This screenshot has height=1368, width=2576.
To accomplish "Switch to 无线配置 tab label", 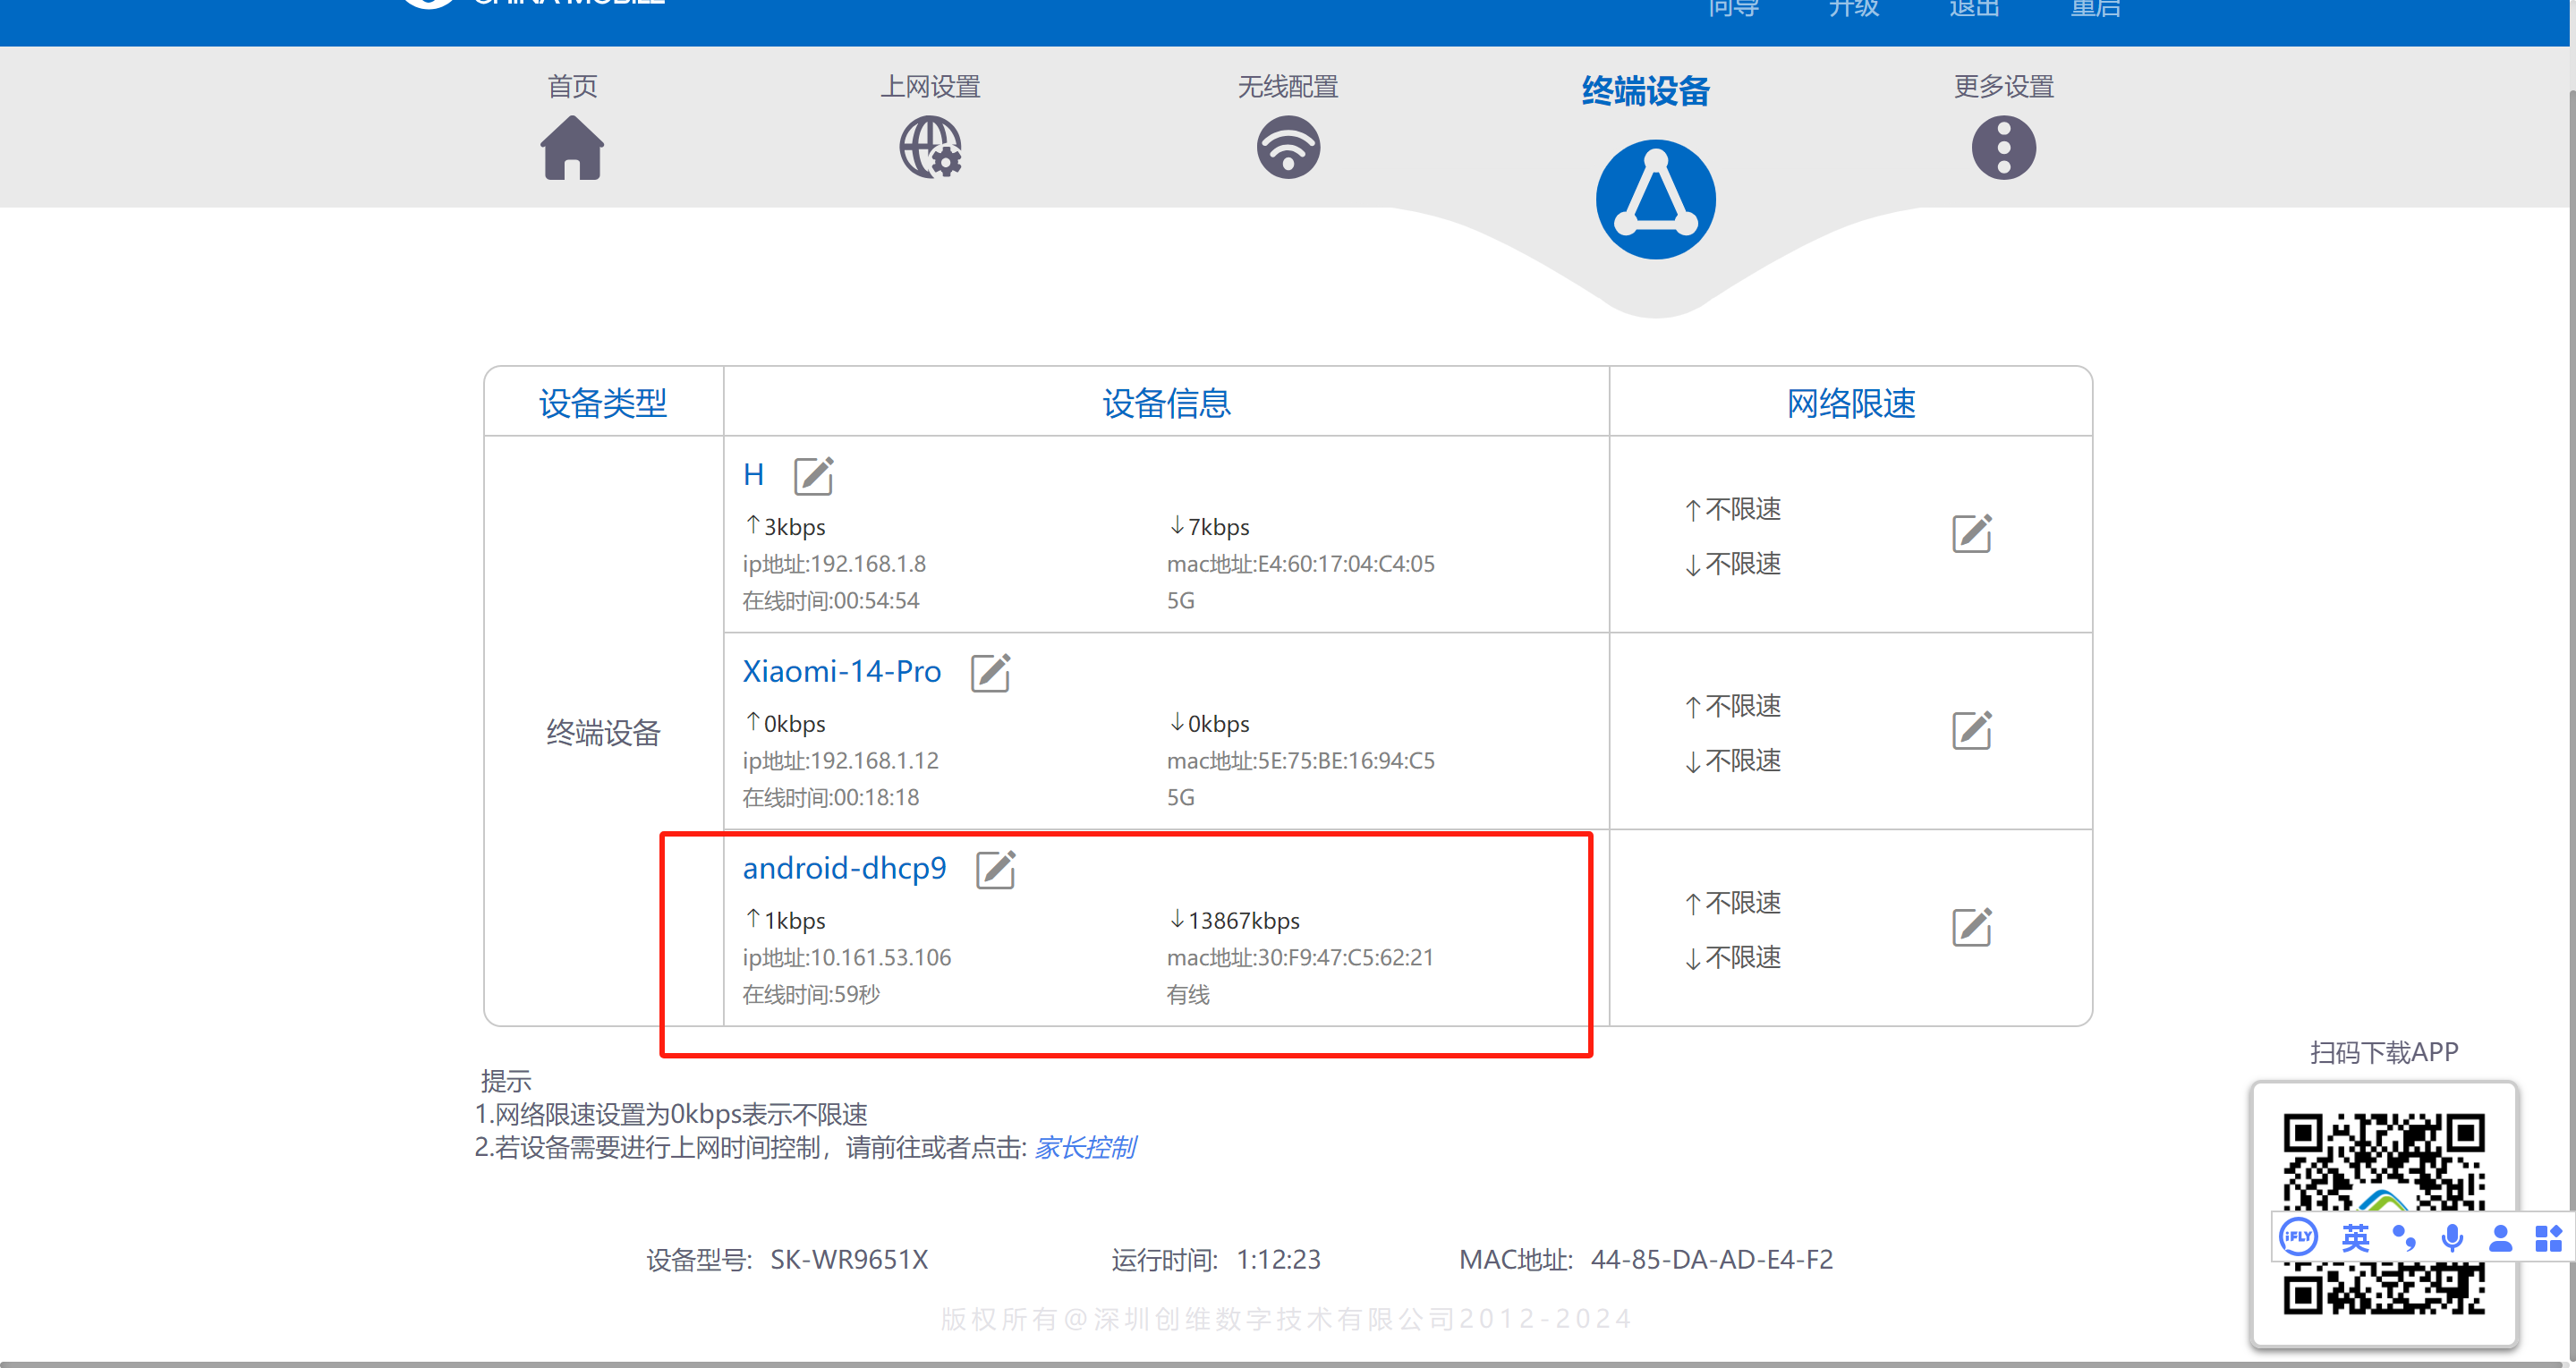I will pos(1288,87).
